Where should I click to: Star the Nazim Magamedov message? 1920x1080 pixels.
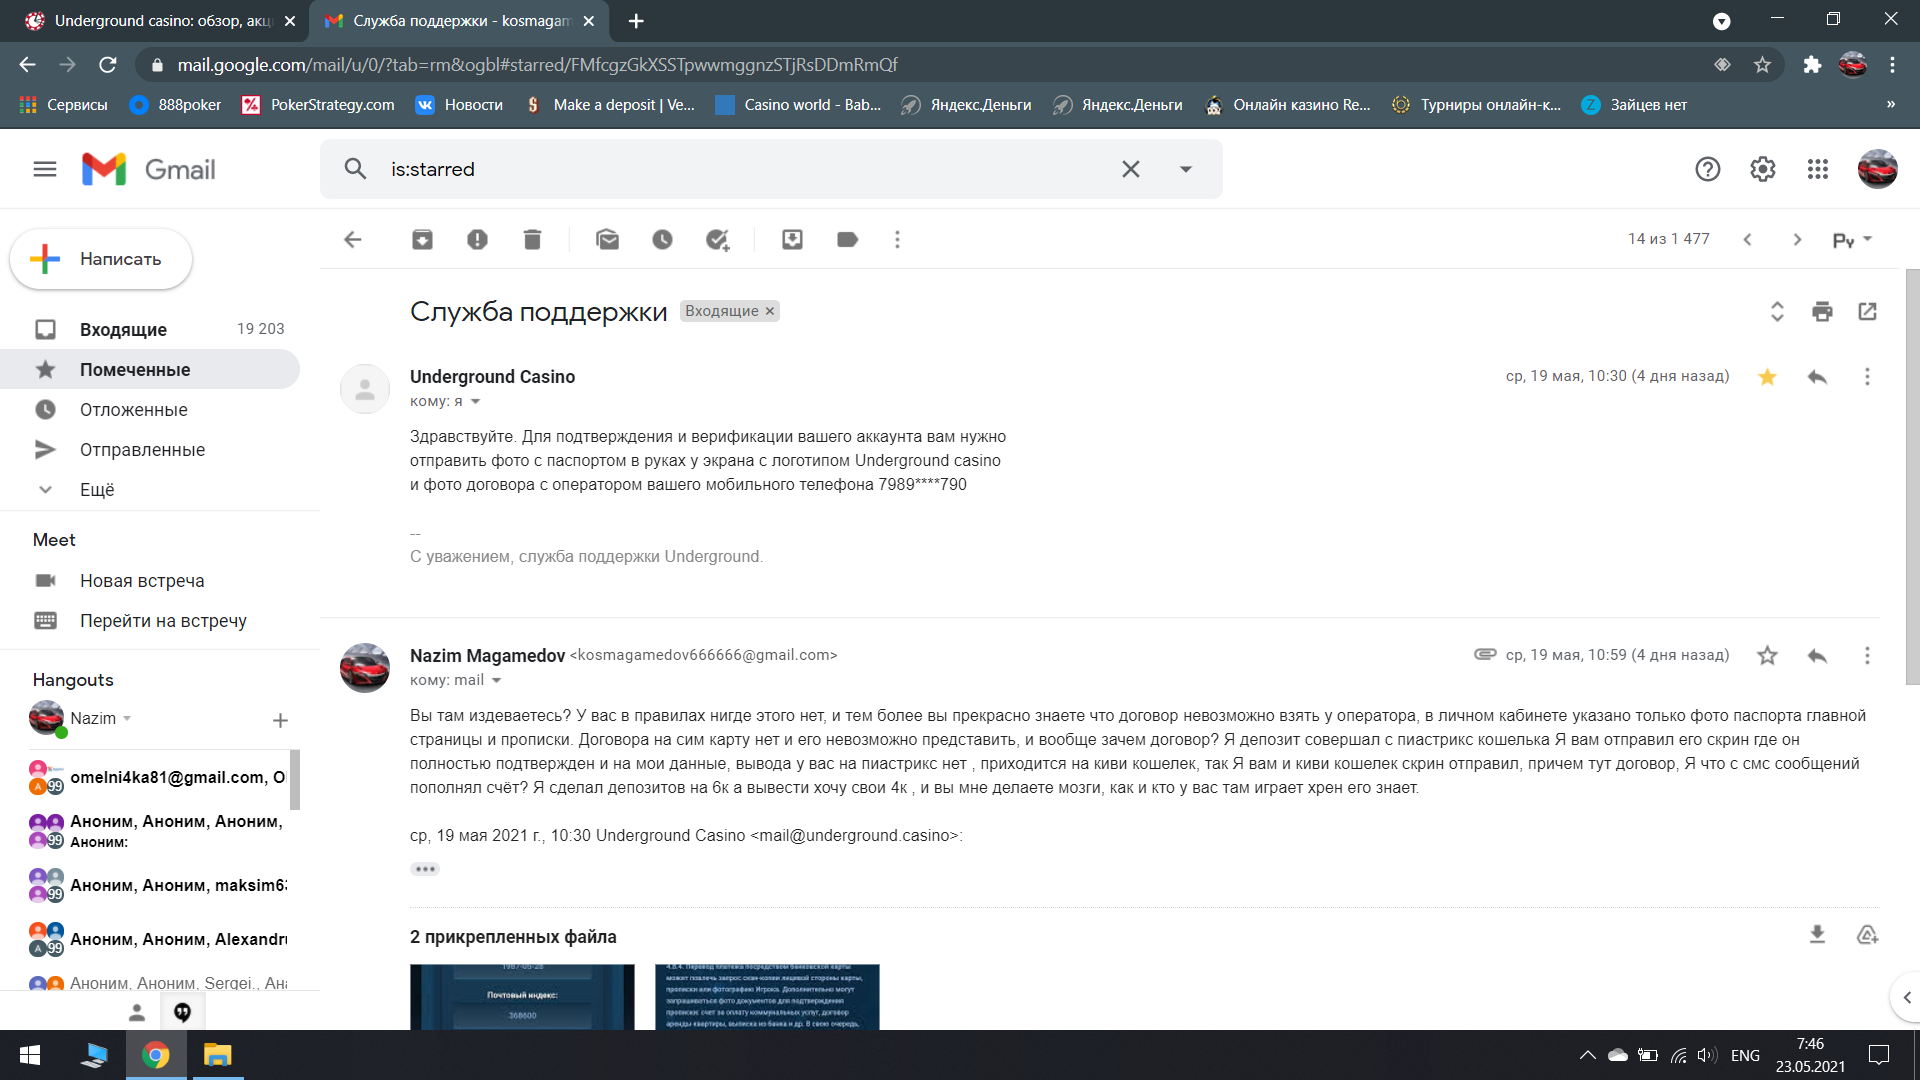1767,655
